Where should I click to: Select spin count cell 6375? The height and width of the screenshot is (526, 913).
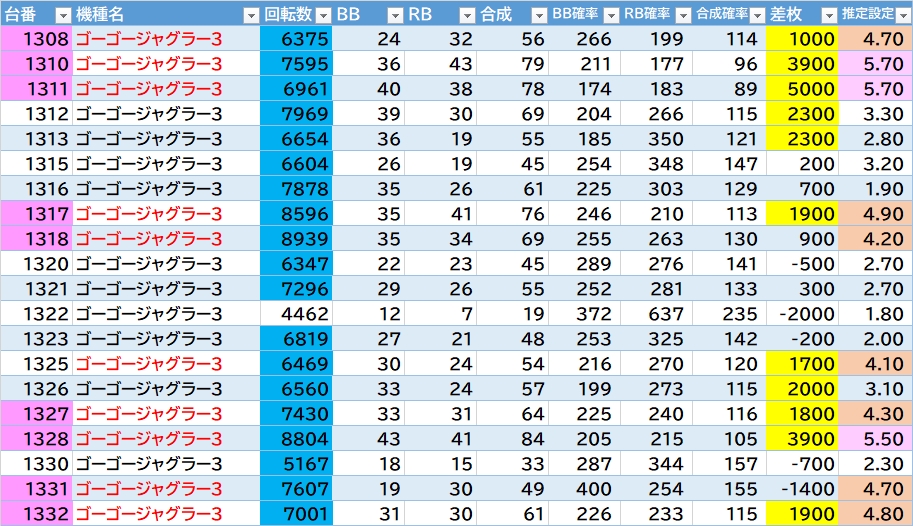pos(296,38)
